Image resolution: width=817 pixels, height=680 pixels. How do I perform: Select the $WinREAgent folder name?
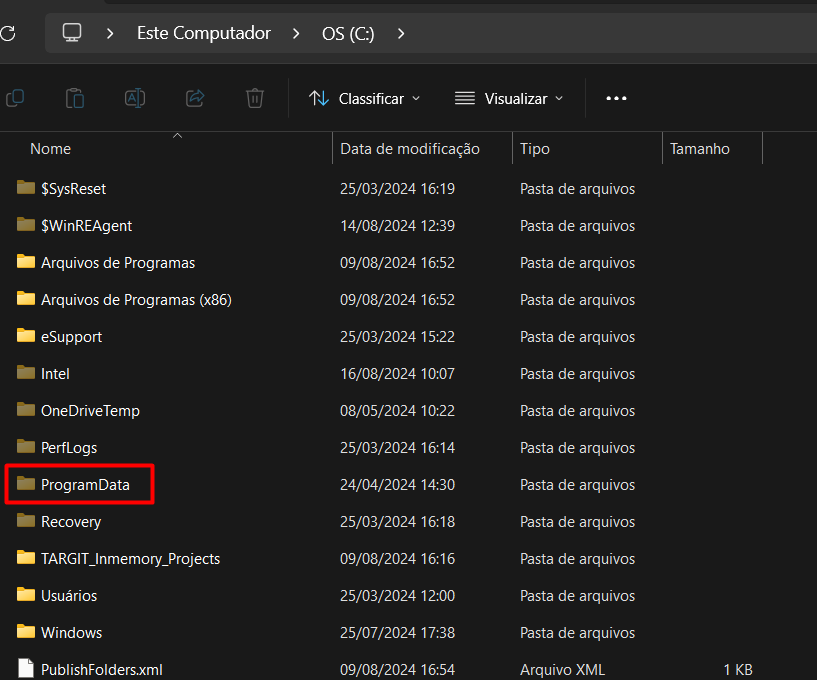coord(86,226)
